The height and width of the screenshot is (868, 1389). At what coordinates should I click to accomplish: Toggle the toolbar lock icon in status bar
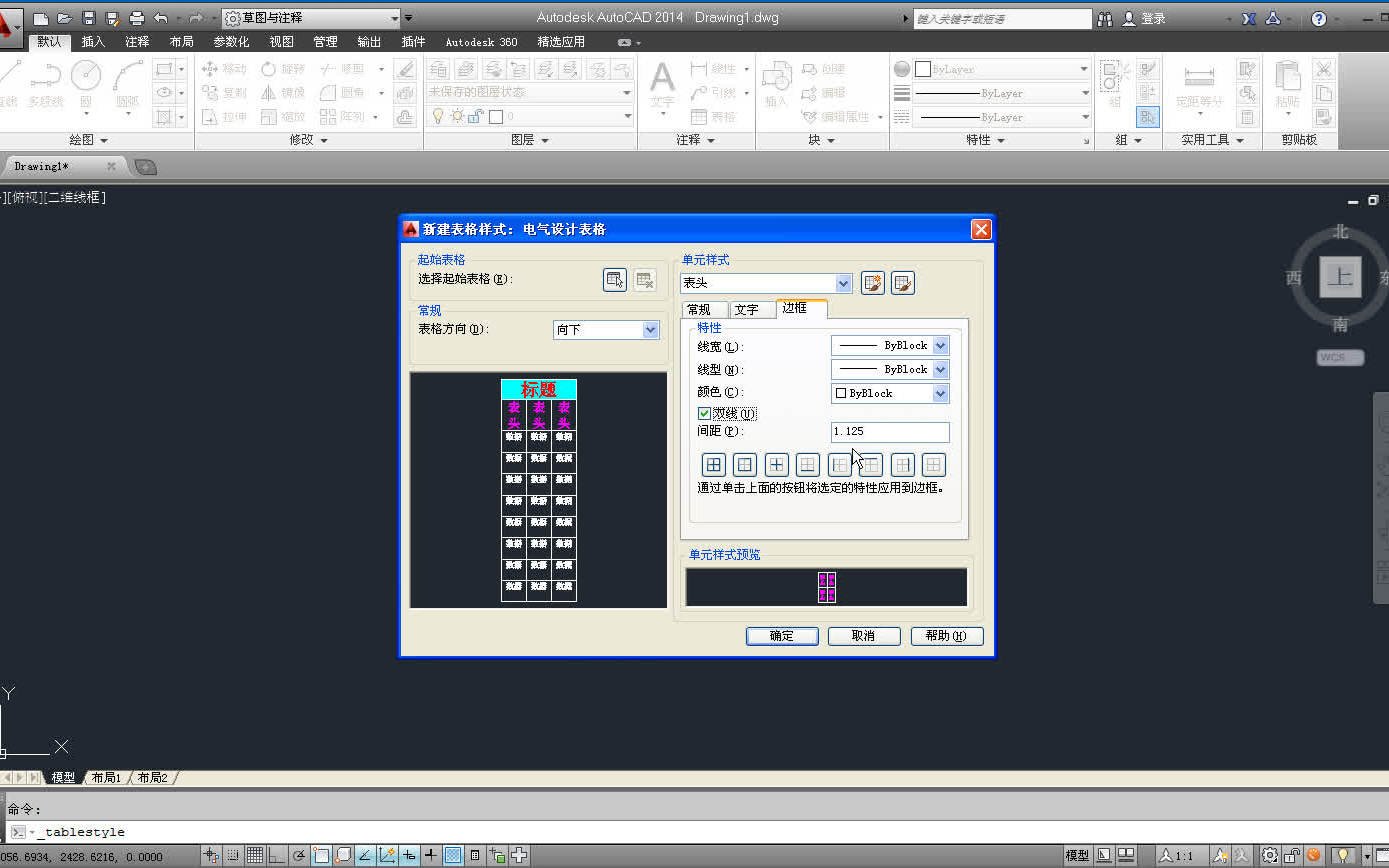tap(1292, 856)
